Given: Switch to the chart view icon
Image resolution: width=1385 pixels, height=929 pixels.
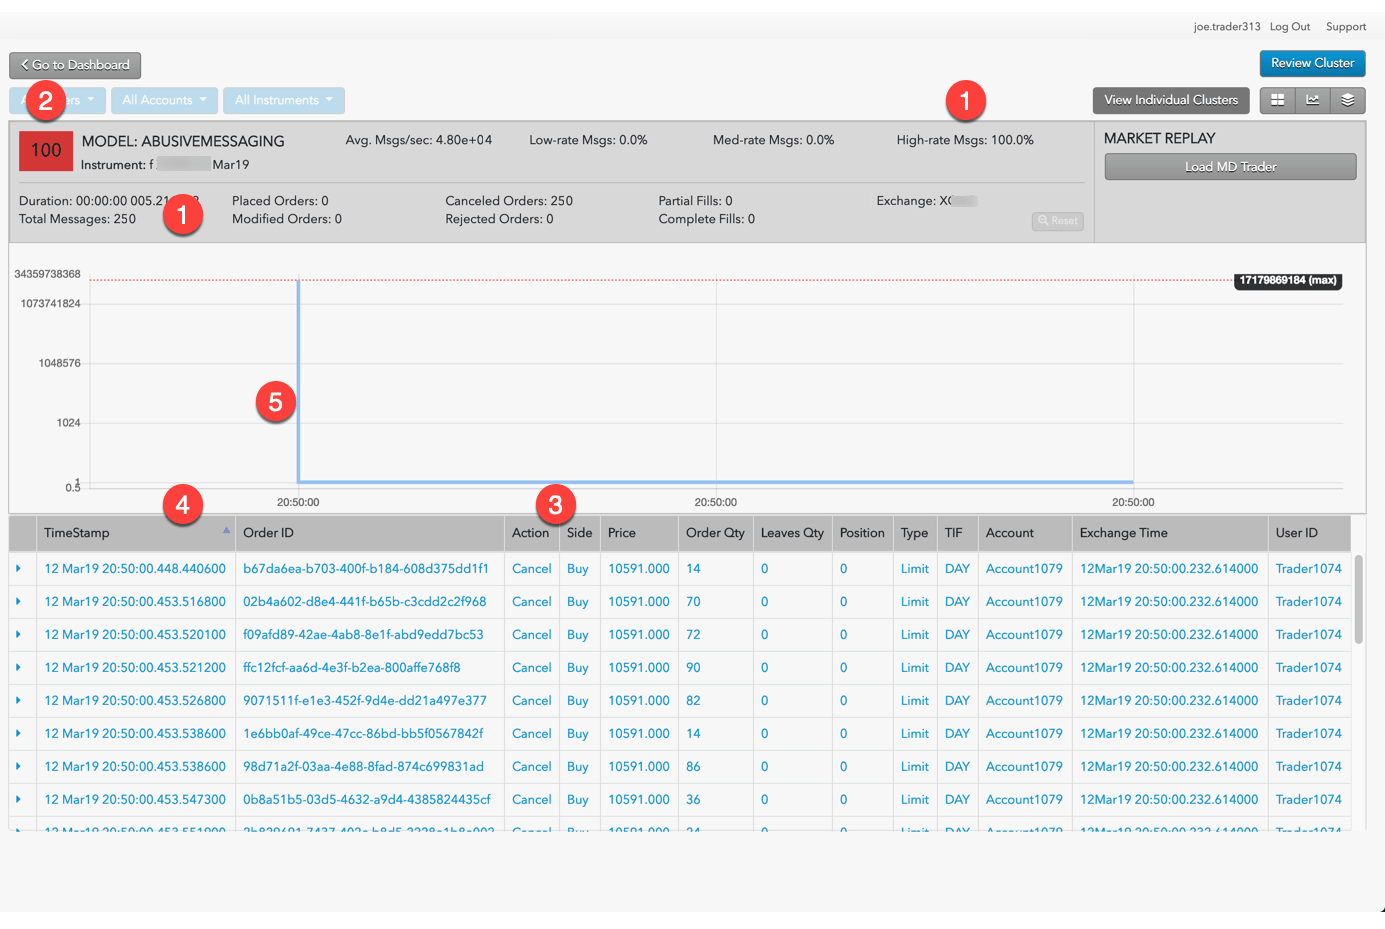Looking at the screenshot, I should pyautogui.click(x=1312, y=100).
